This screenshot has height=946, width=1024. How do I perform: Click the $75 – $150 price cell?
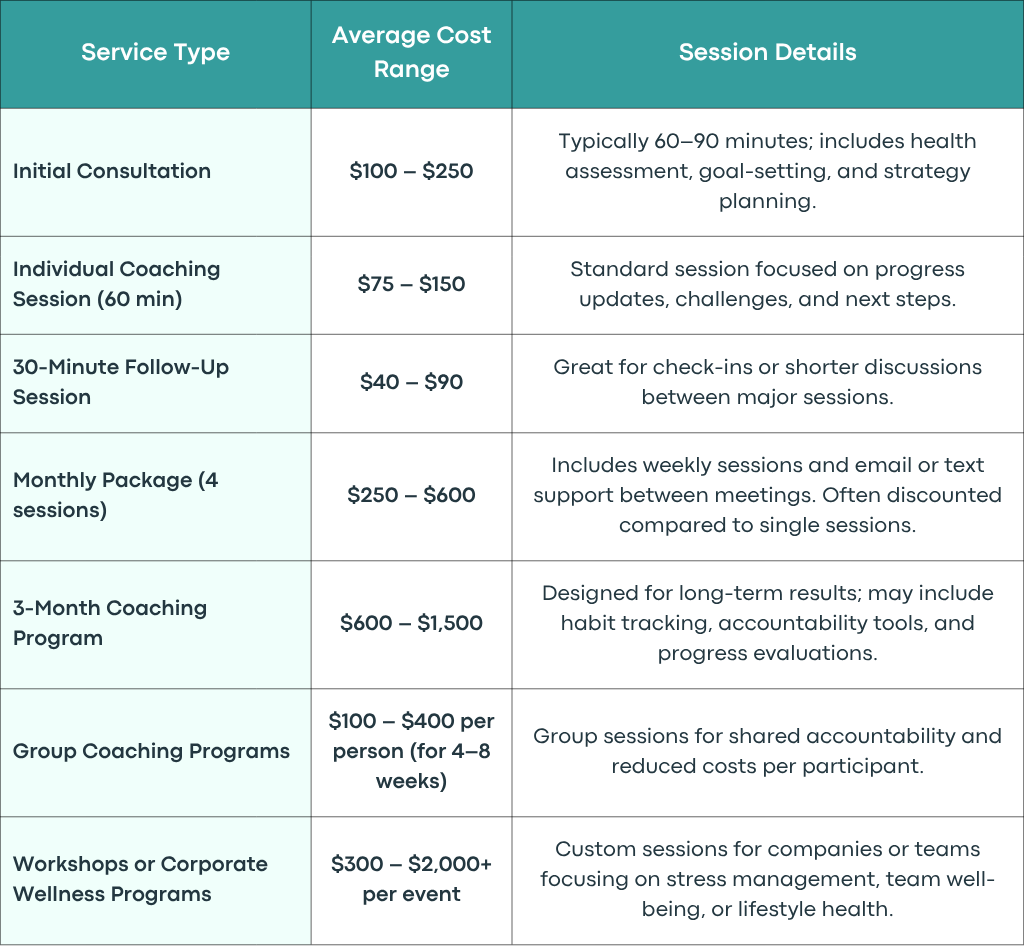pos(411,284)
